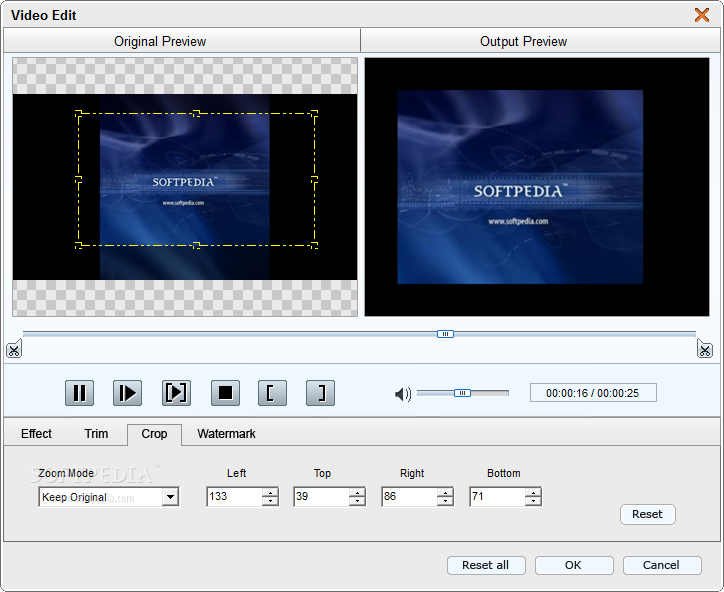This screenshot has width=724, height=592.
Task: Switch to the Effect tab
Action: 36,434
